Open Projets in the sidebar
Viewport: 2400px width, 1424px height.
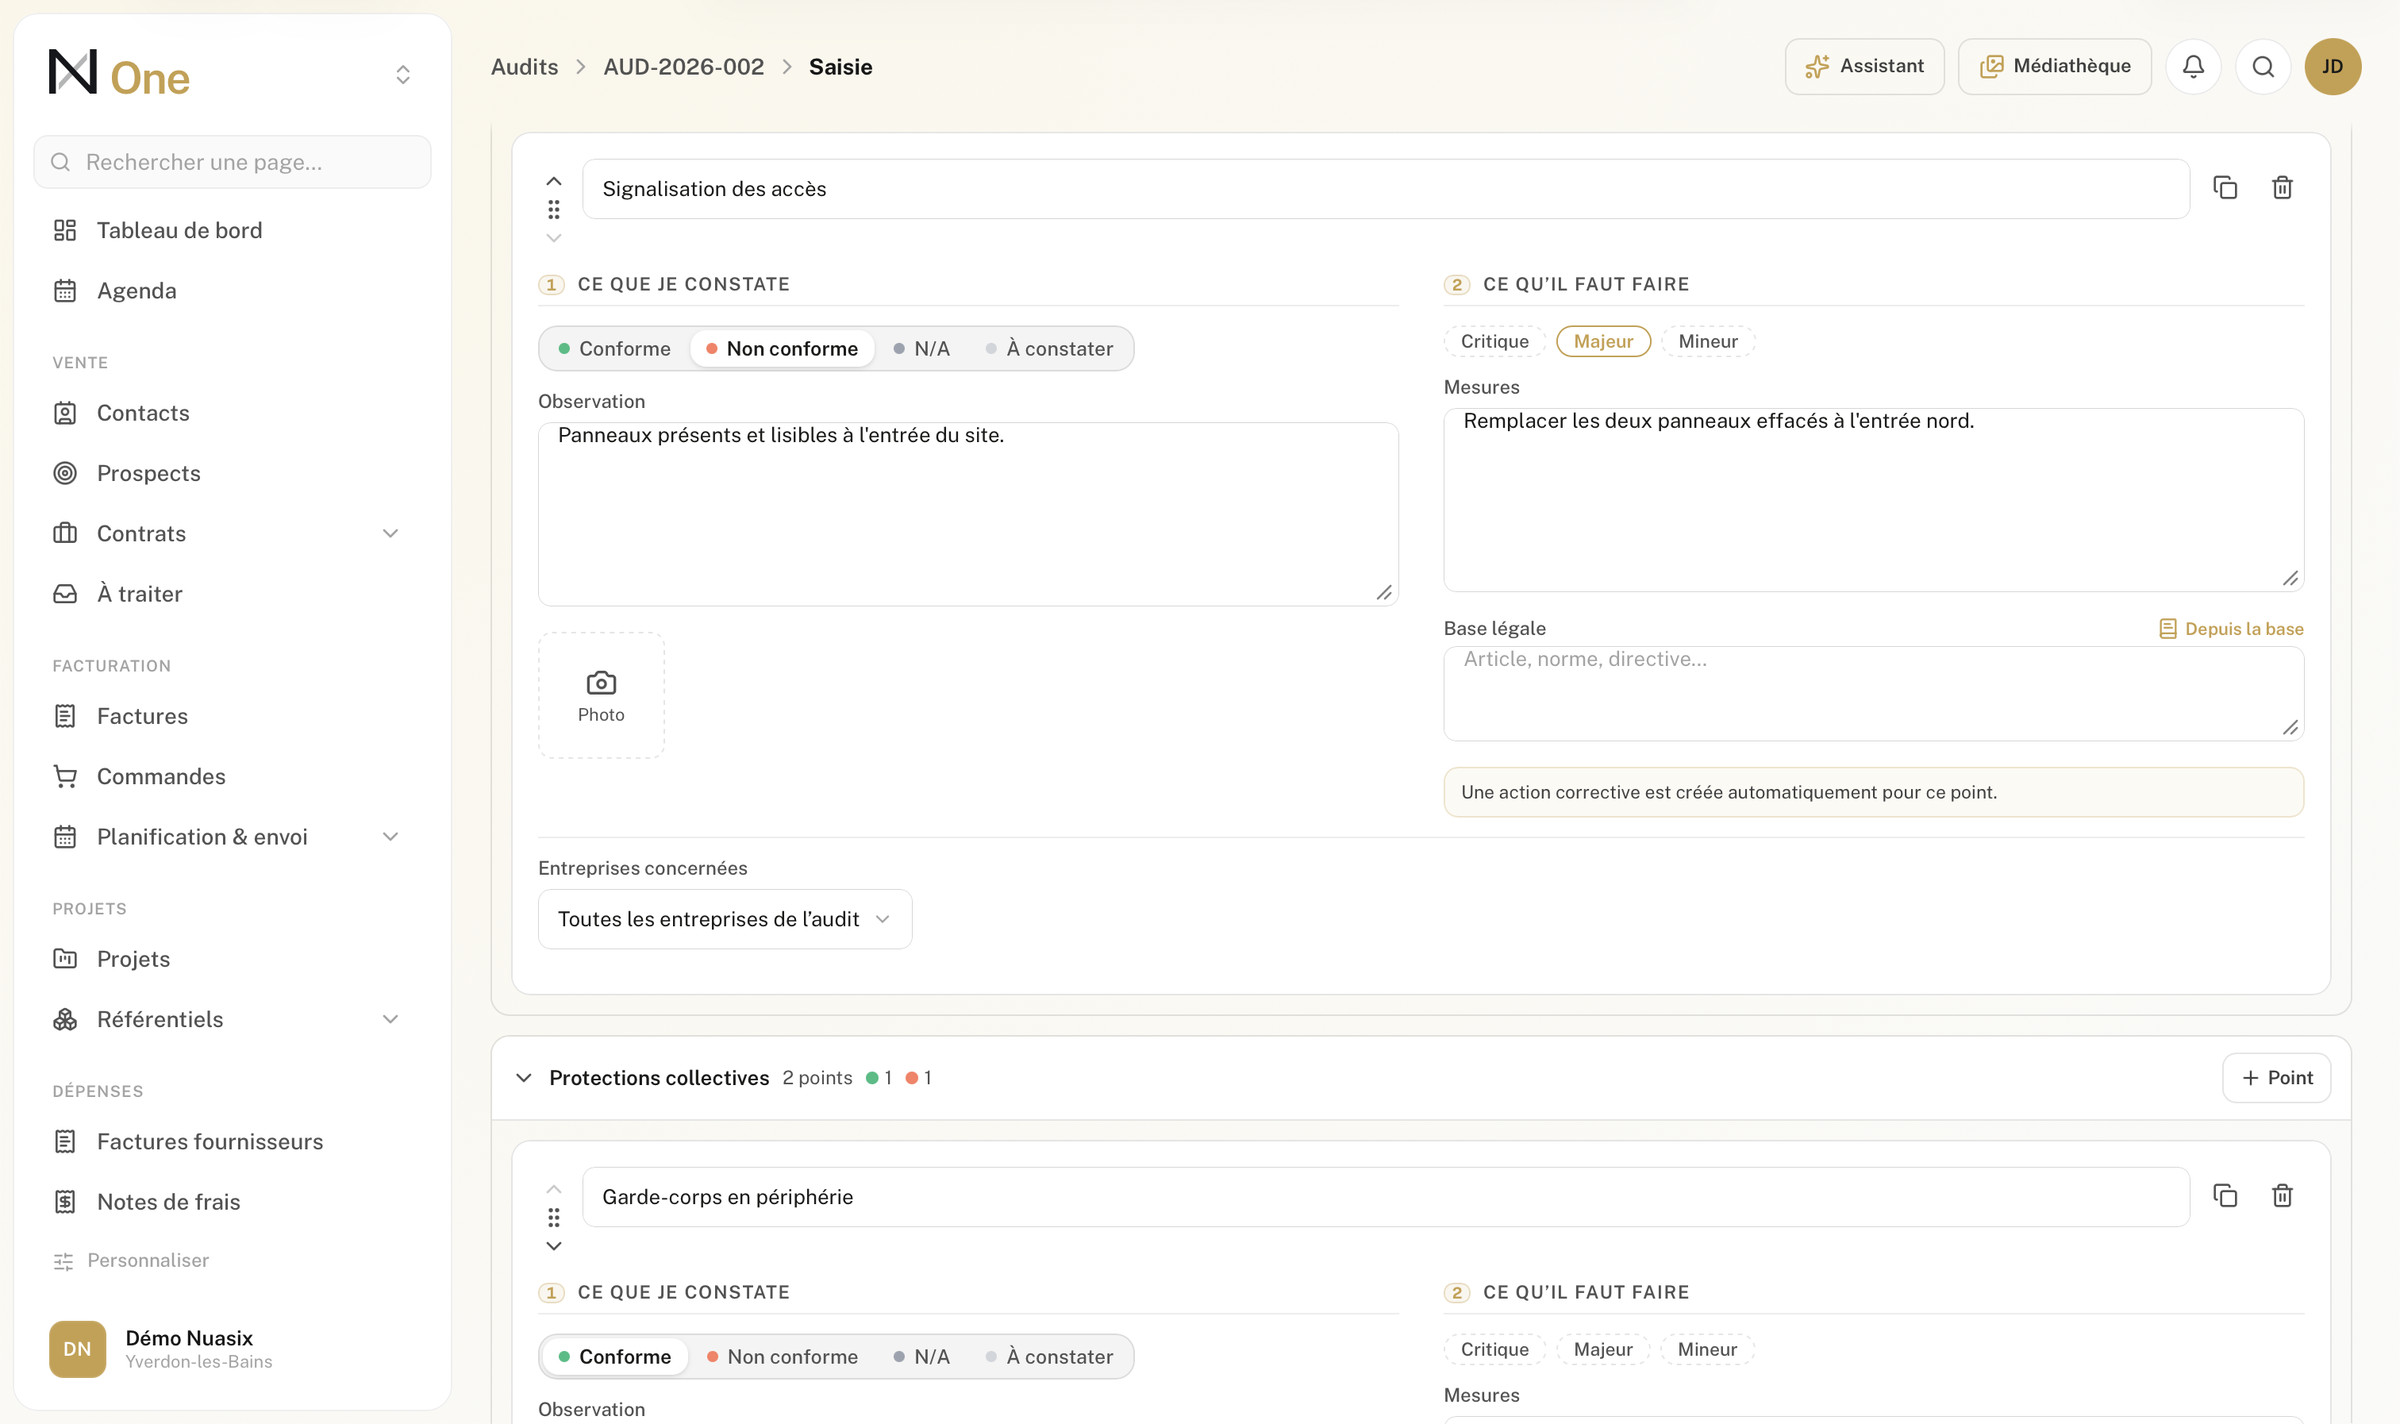pyautogui.click(x=232, y=959)
